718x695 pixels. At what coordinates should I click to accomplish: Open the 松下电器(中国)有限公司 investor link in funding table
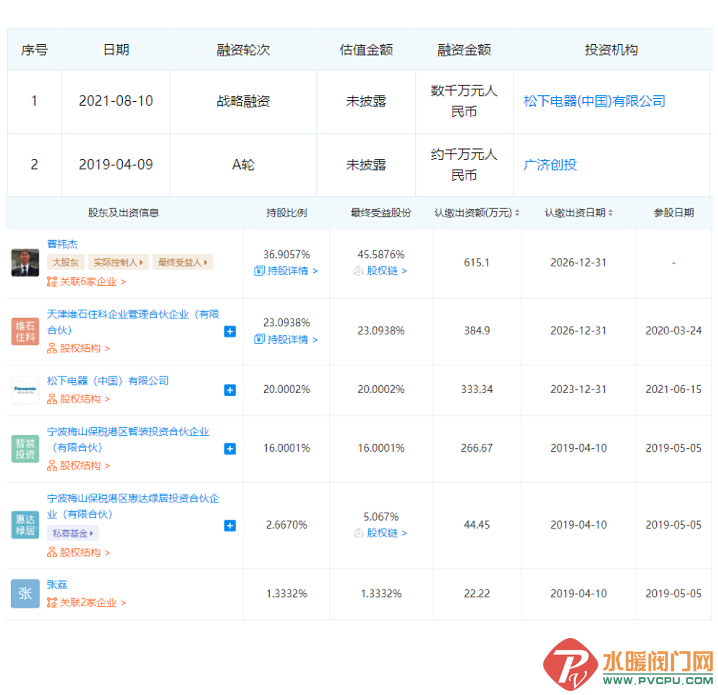click(x=594, y=101)
